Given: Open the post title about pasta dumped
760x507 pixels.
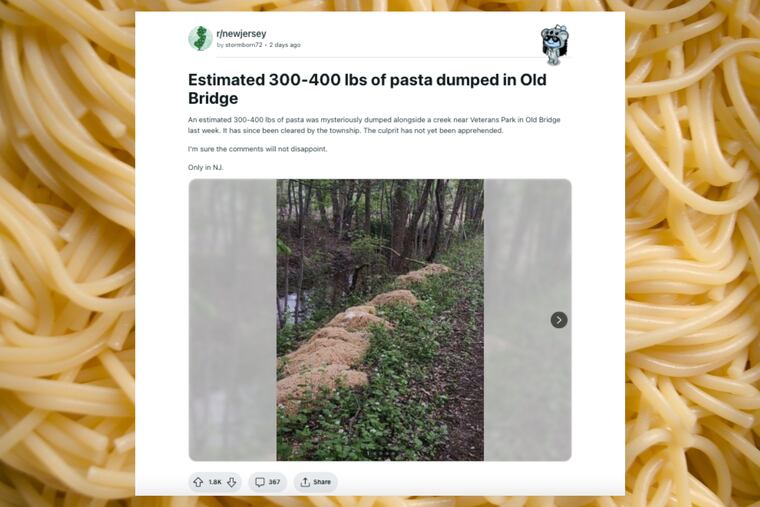Looking at the screenshot, I should click(x=367, y=89).
